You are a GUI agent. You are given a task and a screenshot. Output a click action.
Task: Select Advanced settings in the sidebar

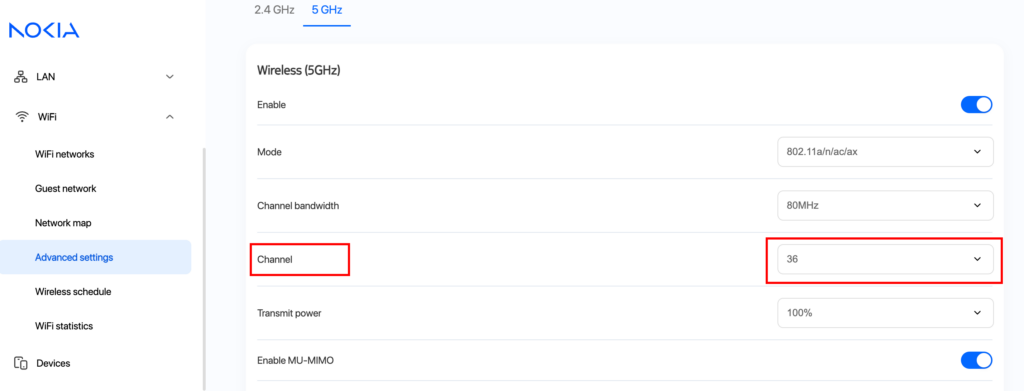(95, 257)
